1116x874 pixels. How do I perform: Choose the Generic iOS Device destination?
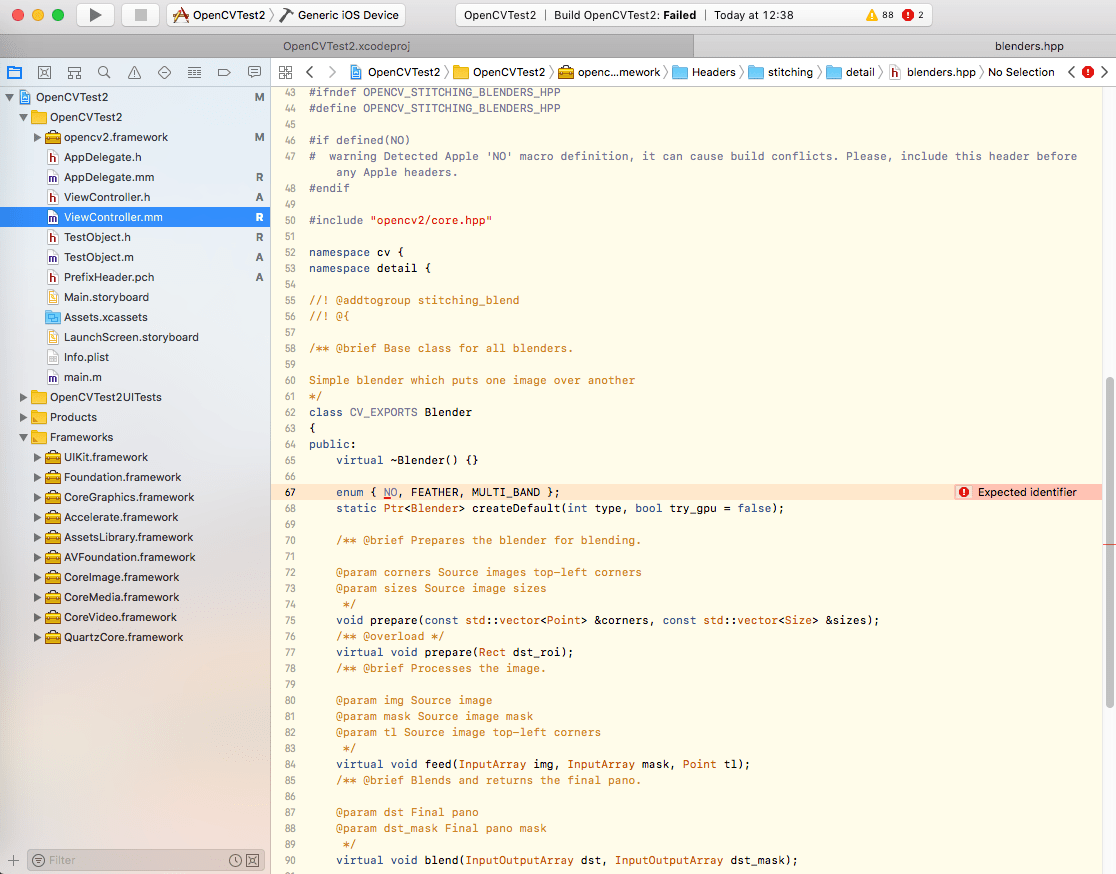tap(339, 15)
